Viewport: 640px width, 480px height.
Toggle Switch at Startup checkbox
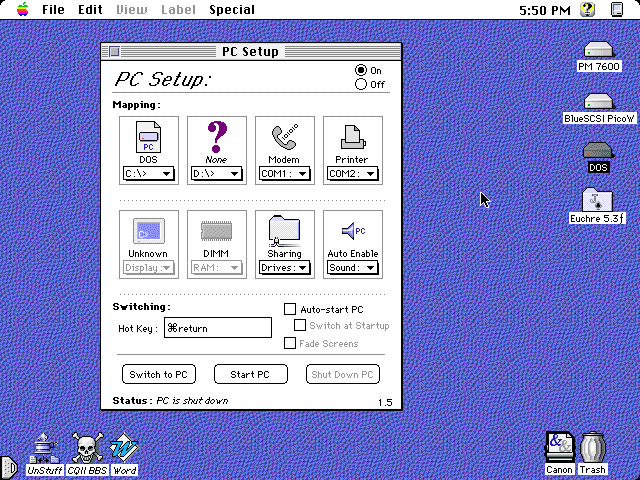[300, 325]
